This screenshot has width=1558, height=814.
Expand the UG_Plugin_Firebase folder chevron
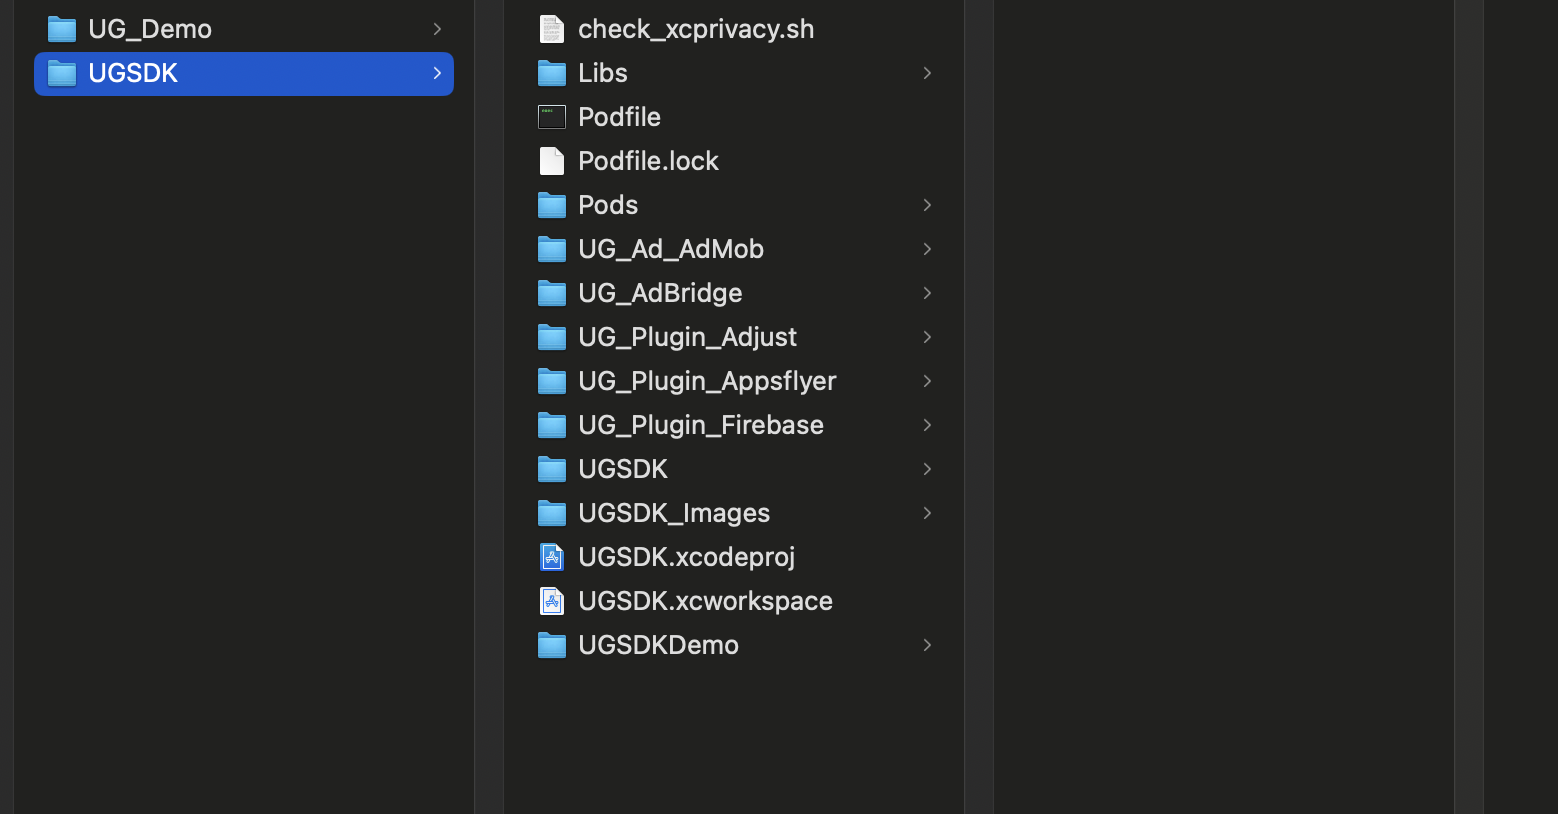coord(926,425)
